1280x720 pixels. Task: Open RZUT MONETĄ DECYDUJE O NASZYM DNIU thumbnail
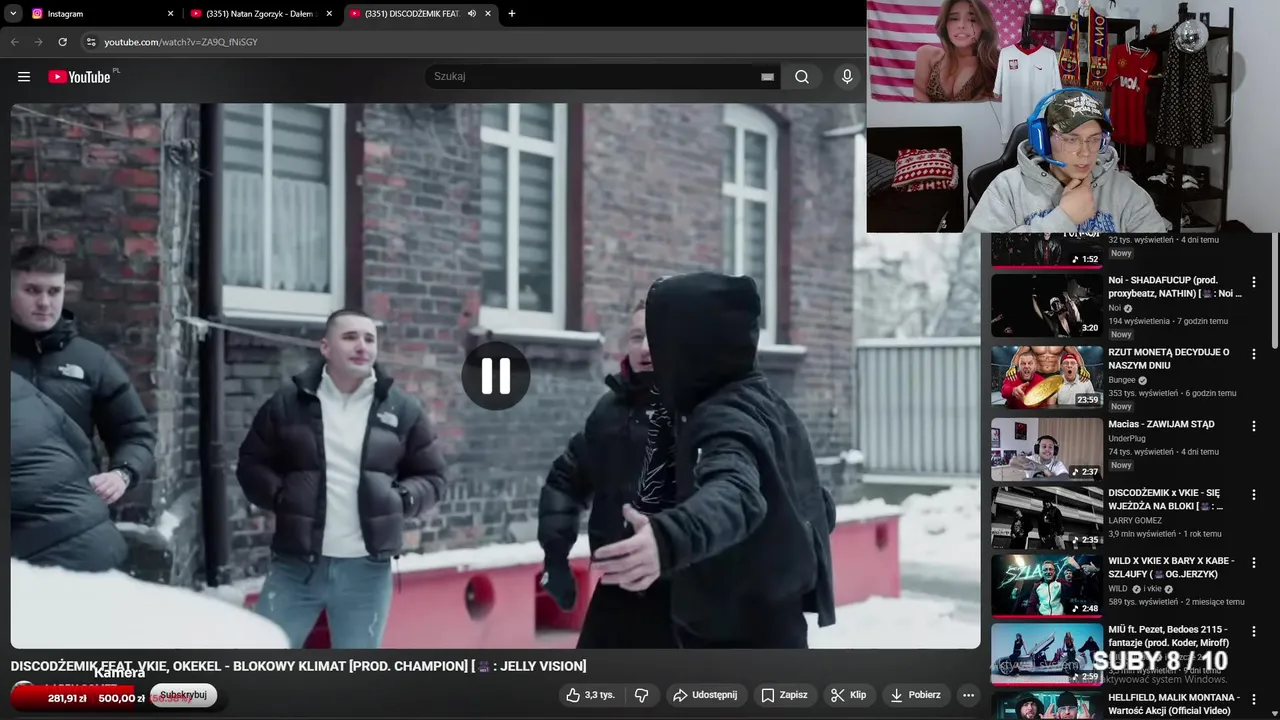click(1047, 377)
